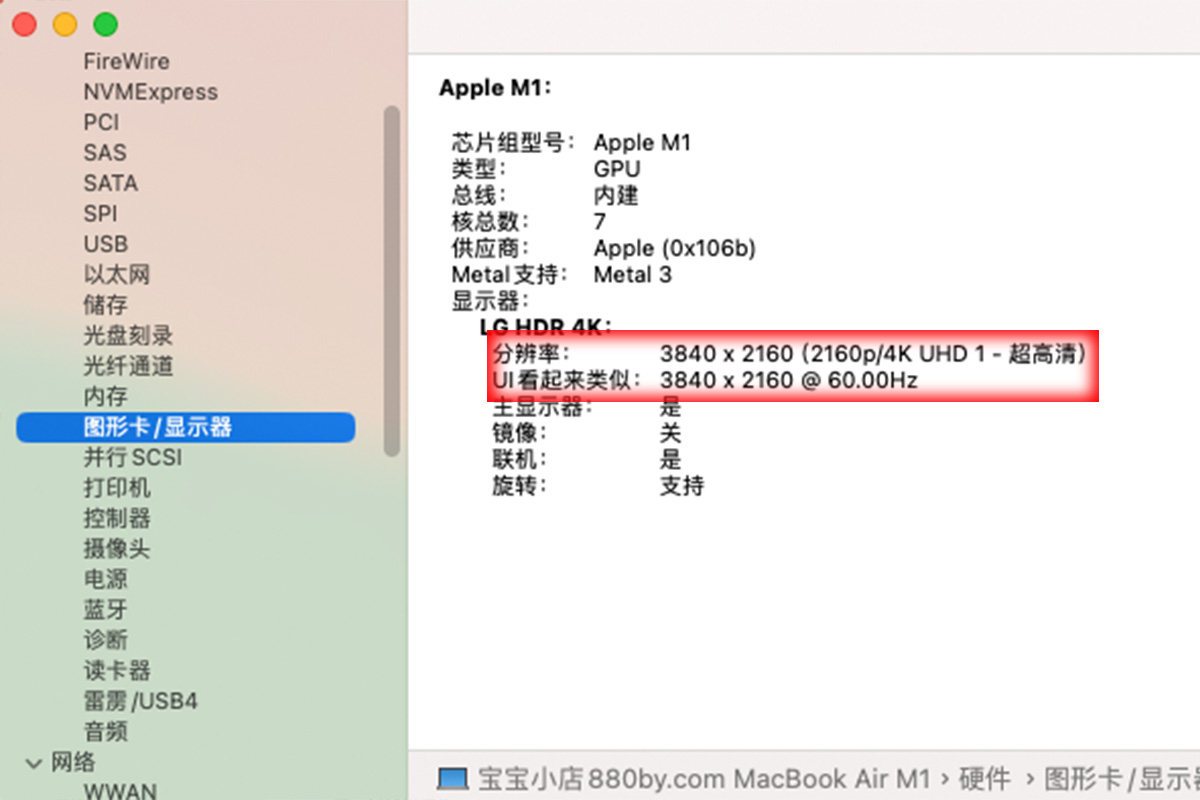Click the computer icon in path bar
The width and height of the screenshot is (1200, 800).
pyautogui.click(x=453, y=778)
